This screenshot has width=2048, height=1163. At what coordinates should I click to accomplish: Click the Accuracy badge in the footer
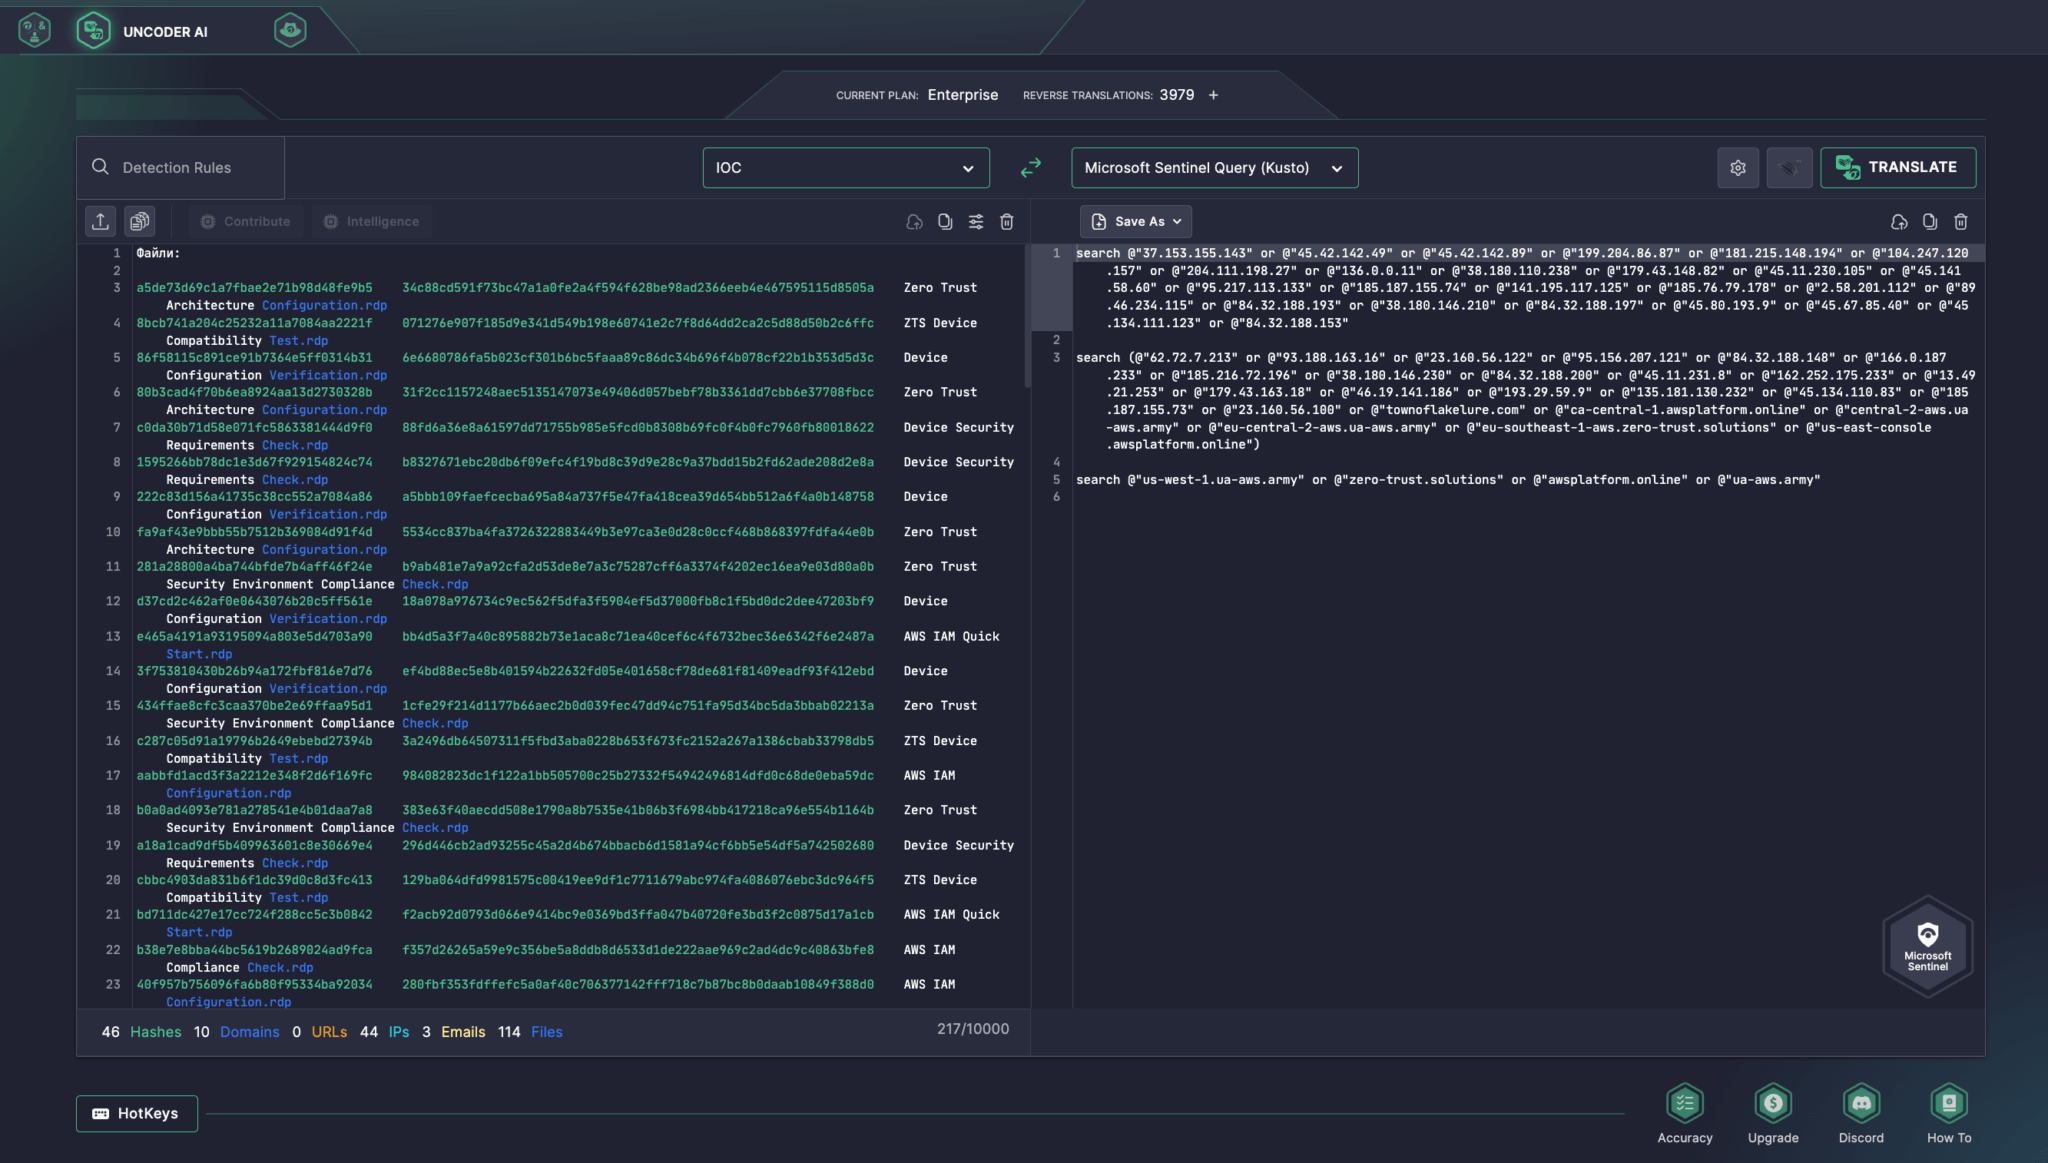(x=1685, y=1105)
